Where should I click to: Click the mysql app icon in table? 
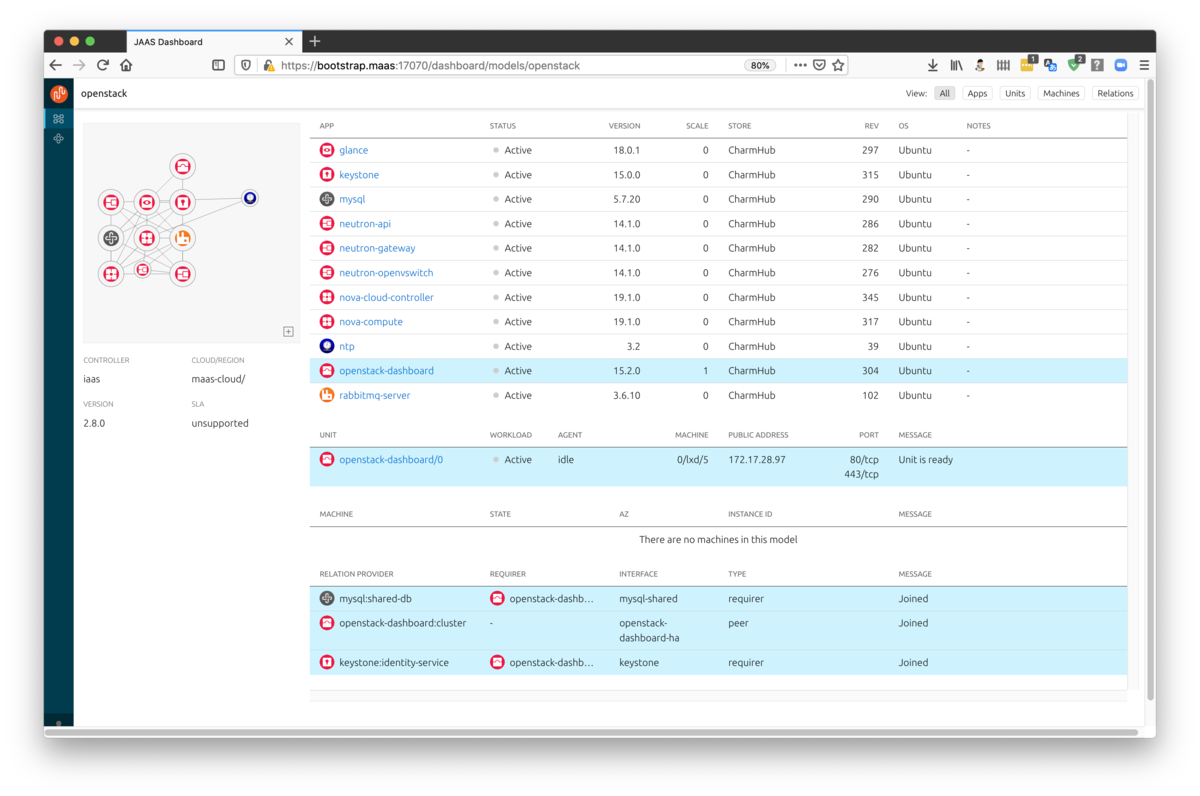click(x=327, y=199)
